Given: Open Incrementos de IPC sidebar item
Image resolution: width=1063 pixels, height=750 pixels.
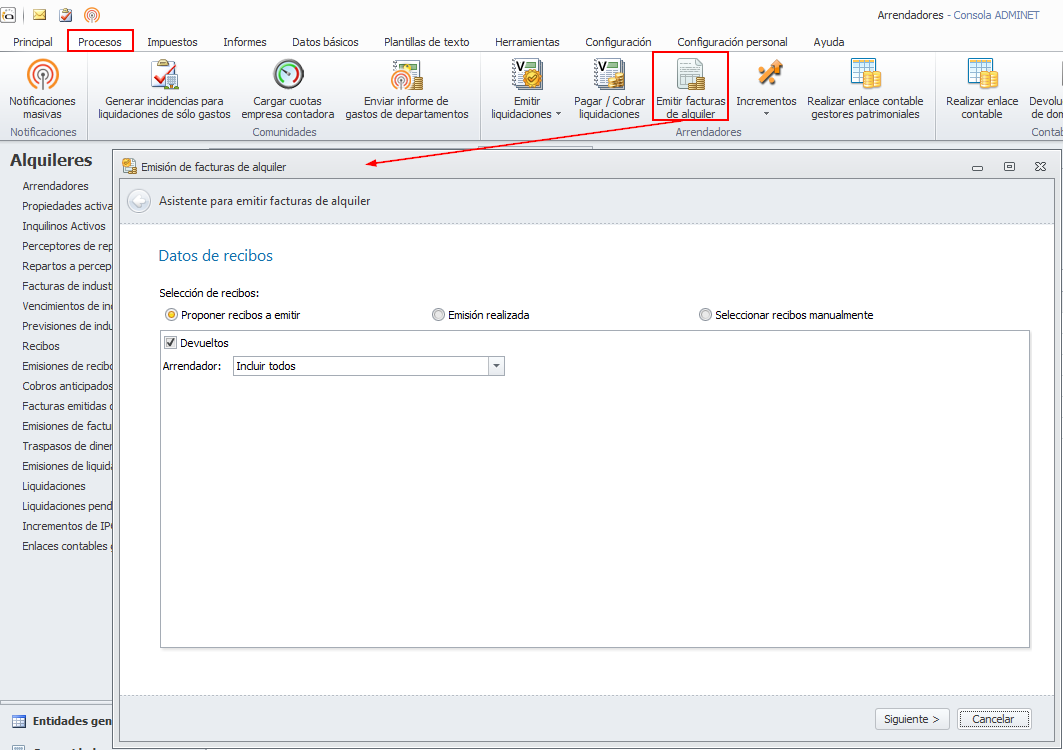Looking at the screenshot, I should [x=67, y=526].
